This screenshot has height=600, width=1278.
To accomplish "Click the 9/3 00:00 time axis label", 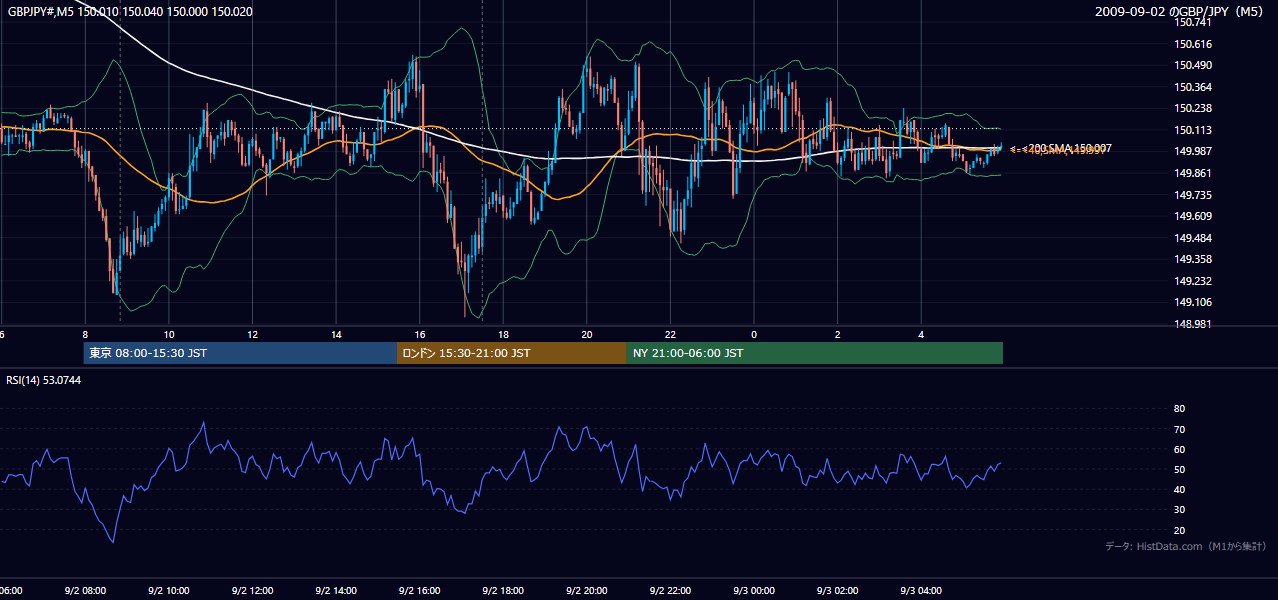I will (x=753, y=591).
